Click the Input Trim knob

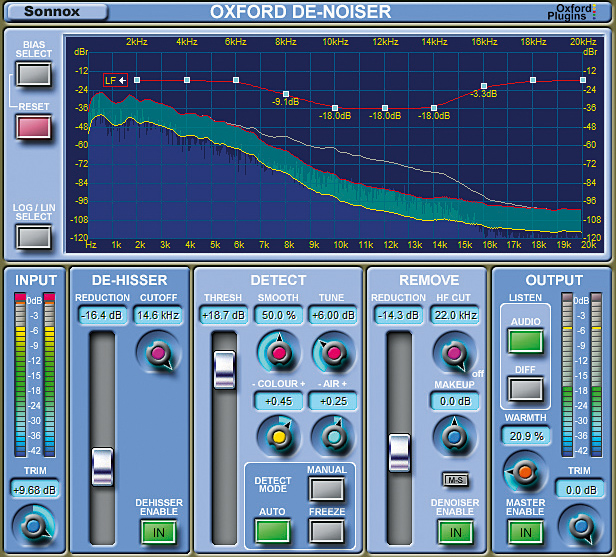(x=33, y=526)
